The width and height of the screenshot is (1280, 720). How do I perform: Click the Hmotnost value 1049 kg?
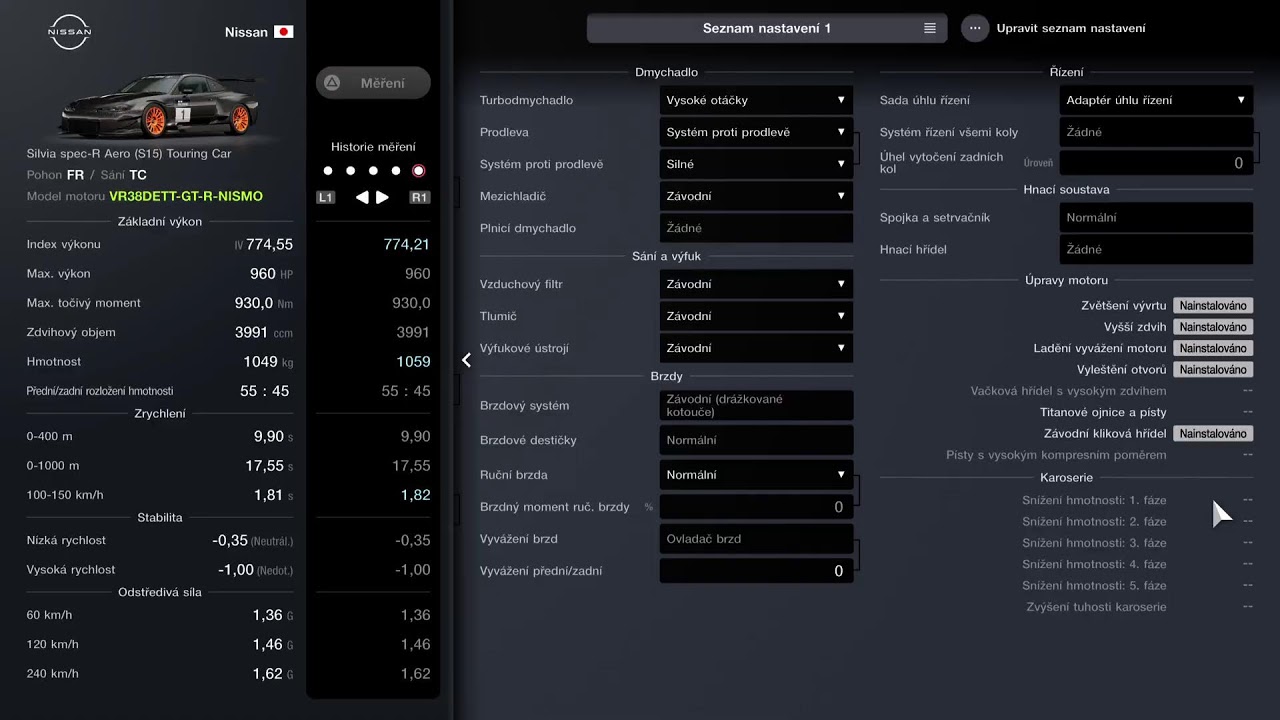coord(268,361)
